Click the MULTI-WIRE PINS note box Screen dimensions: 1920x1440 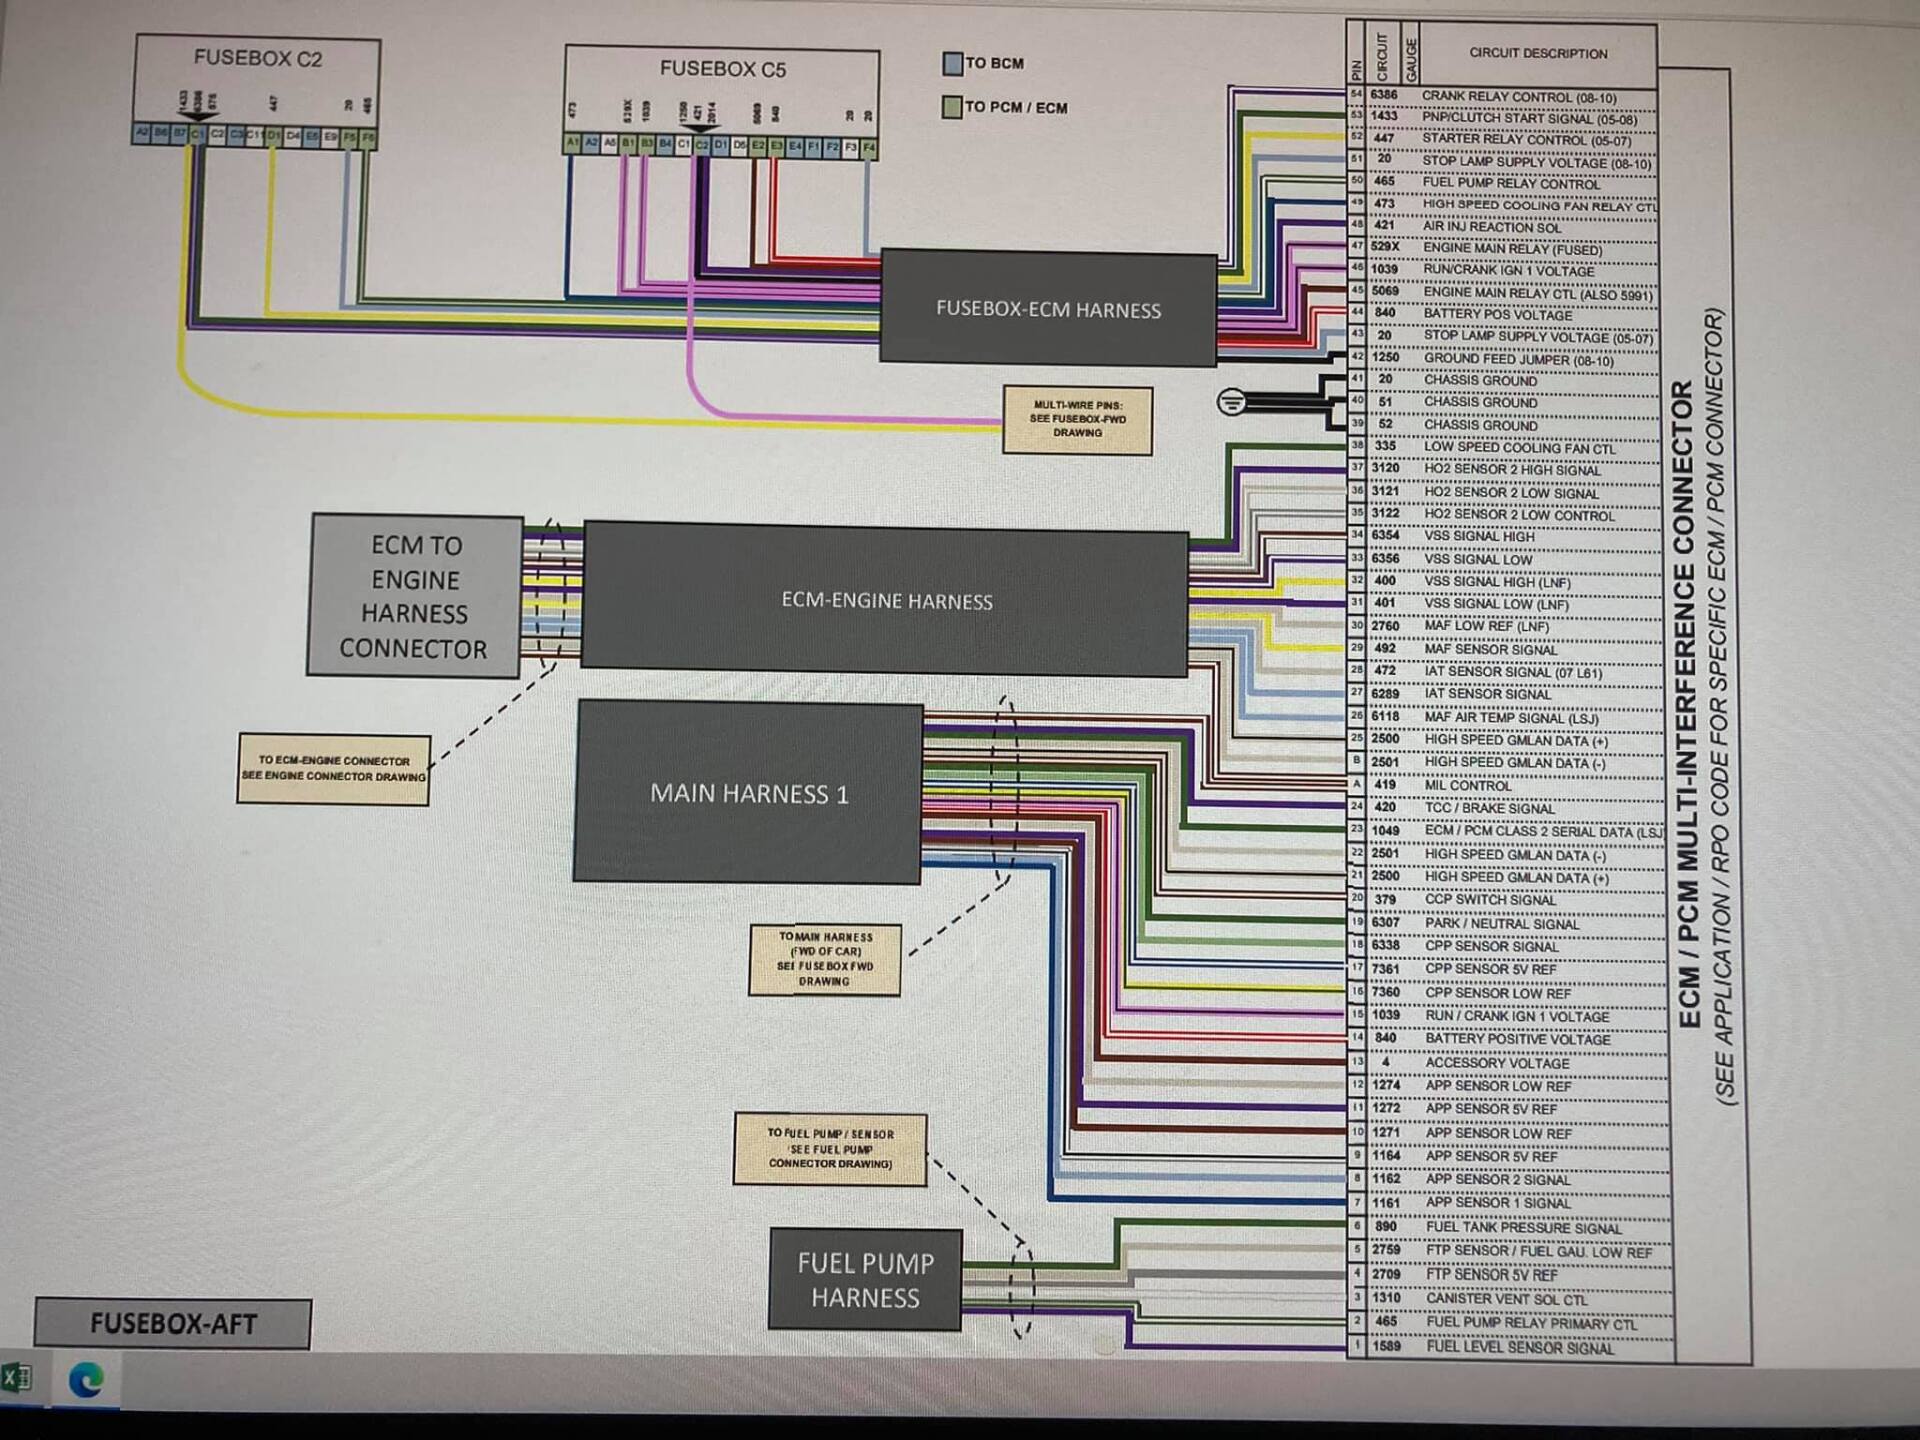point(1077,420)
